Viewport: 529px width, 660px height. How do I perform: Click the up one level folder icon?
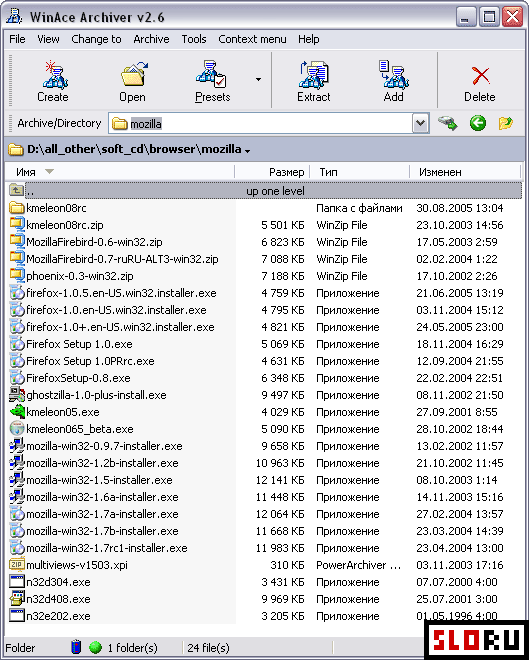(x=16, y=191)
